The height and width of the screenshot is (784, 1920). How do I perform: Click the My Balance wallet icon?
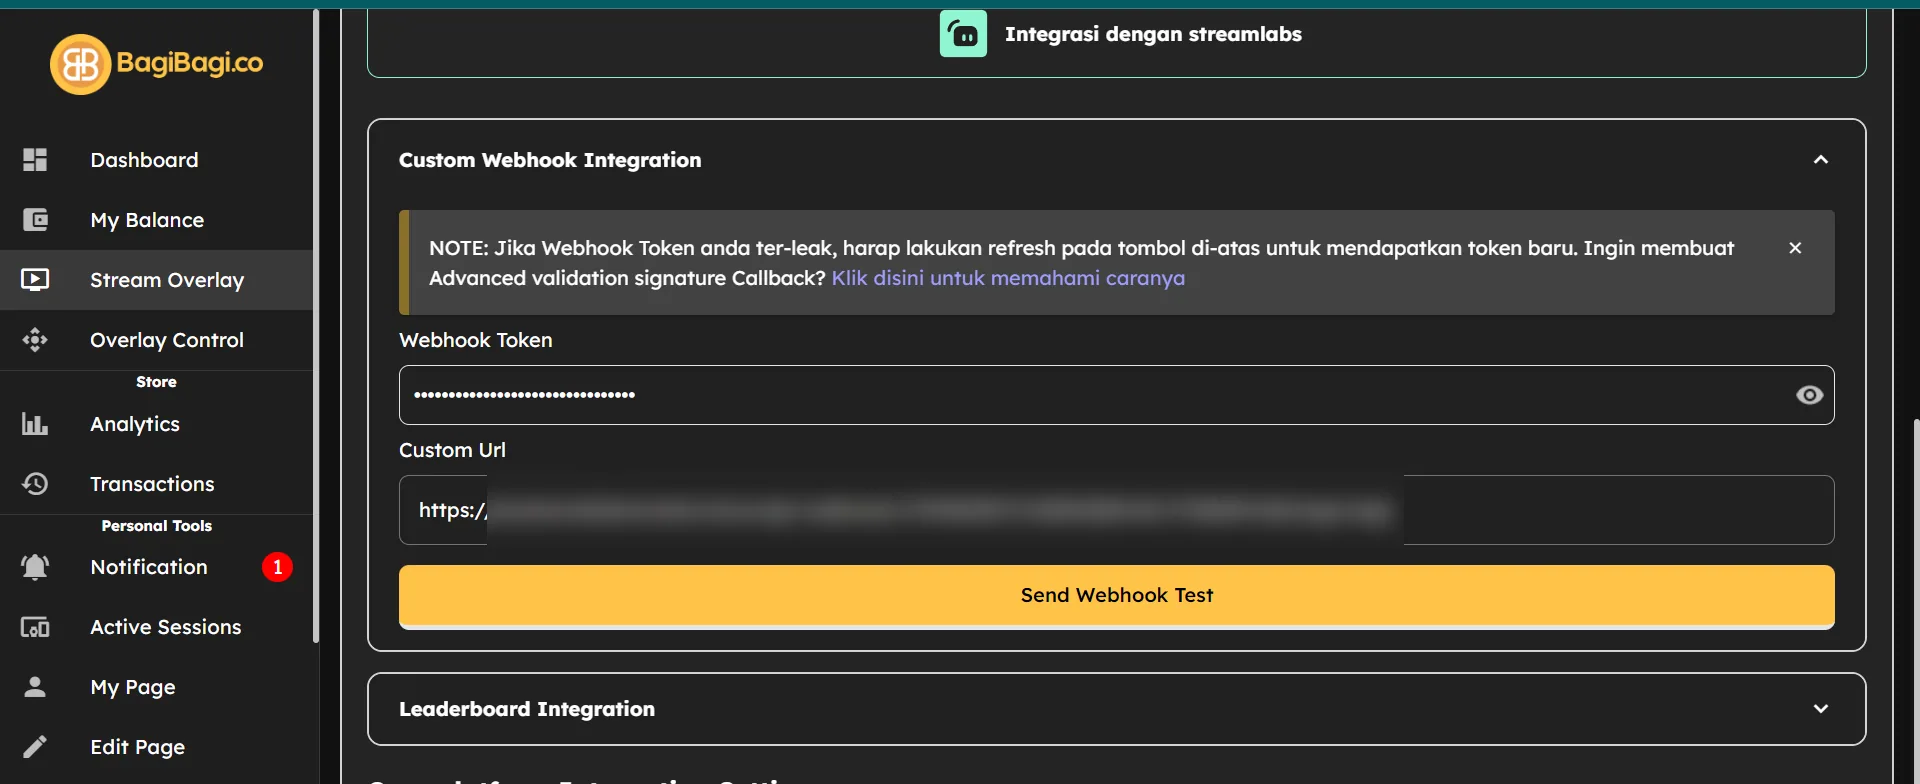point(35,220)
